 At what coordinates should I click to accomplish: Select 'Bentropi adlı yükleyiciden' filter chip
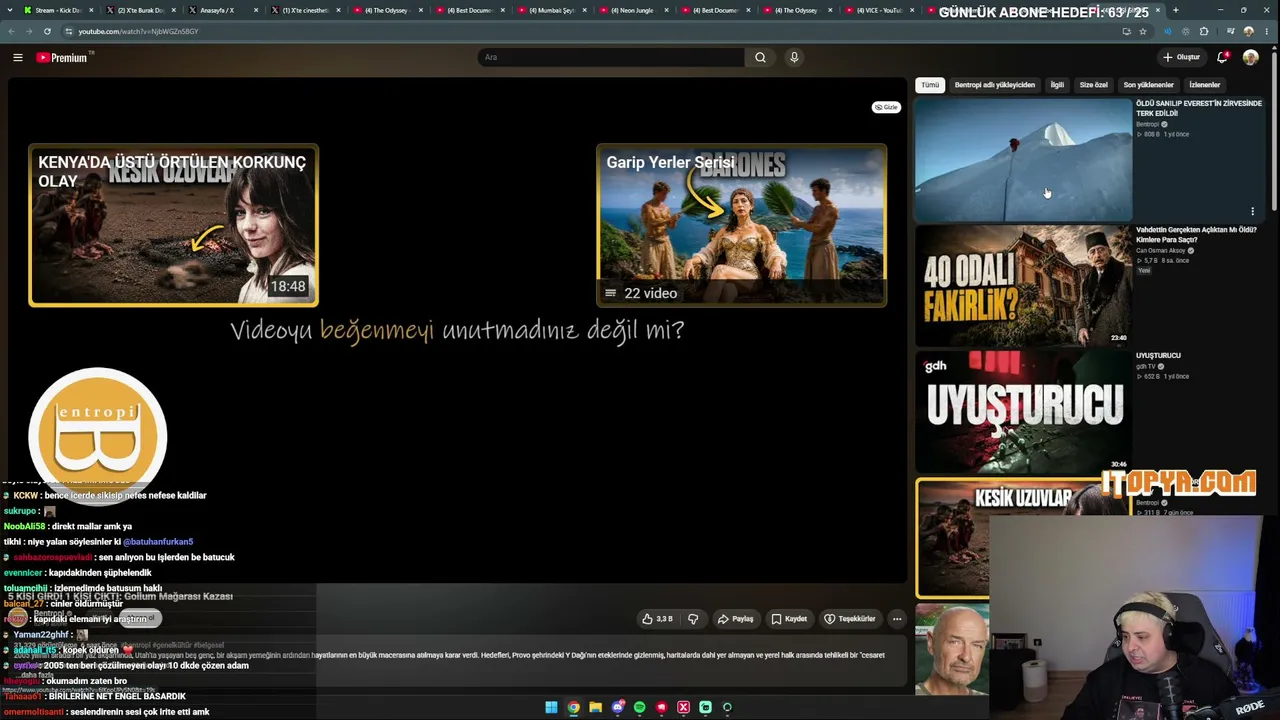tap(995, 85)
